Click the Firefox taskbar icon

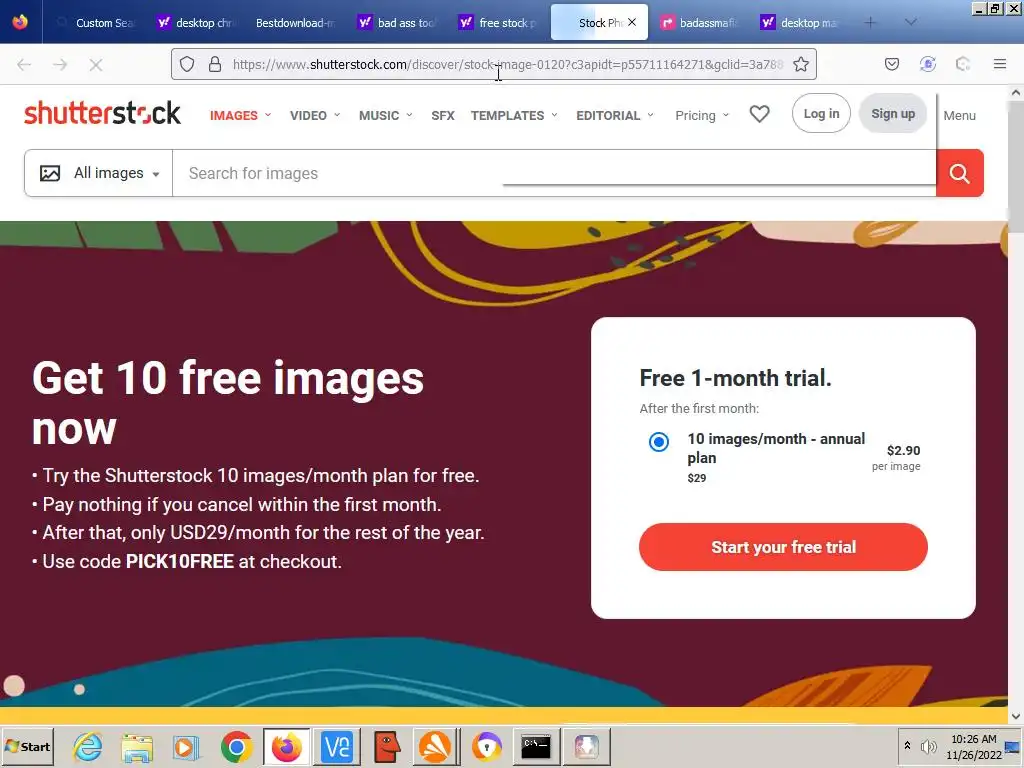286,746
